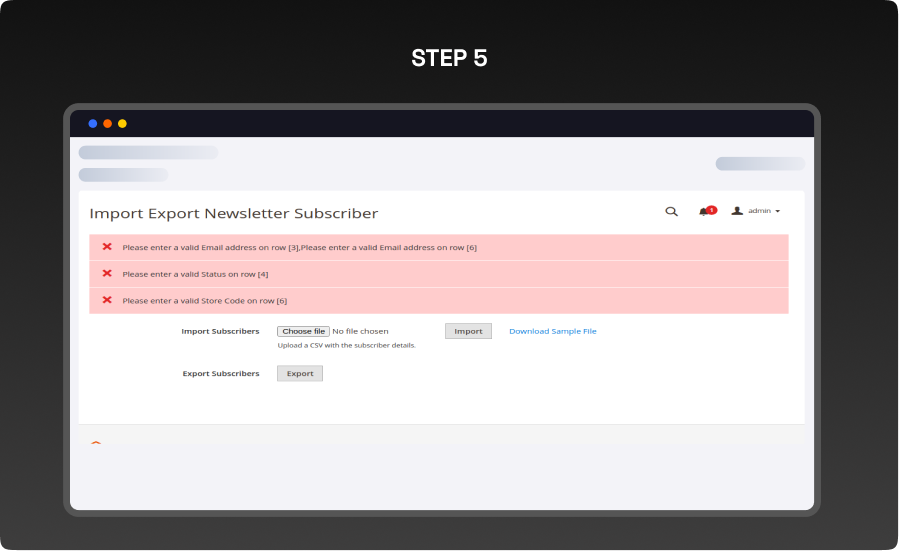
Task: Click the blue dot in window title bar
Action: tap(93, 124)
